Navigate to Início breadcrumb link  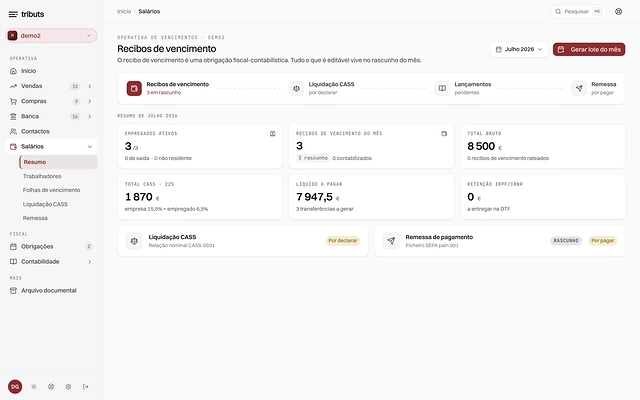[124, 11]
